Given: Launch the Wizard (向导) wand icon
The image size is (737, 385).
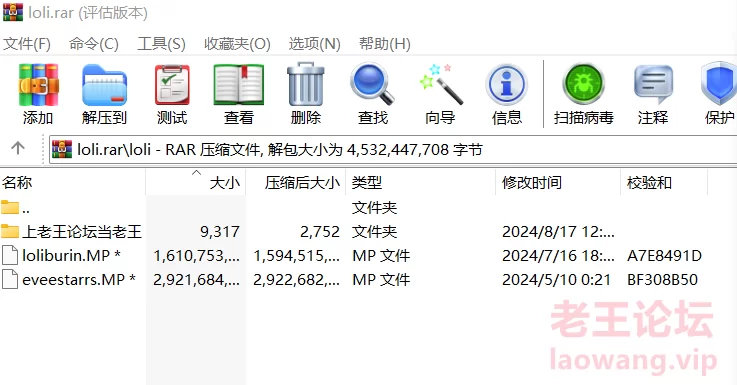Looking at the screenshot, I should pos(440,85).
